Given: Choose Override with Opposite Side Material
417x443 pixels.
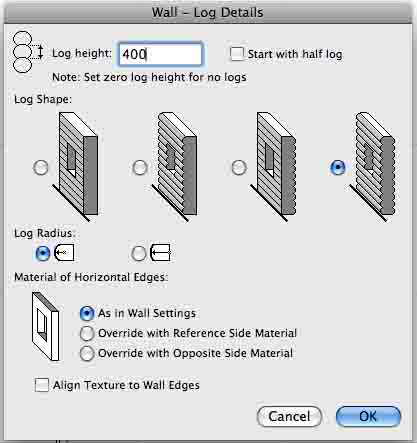Looking at the screenshot, I should [x=87, y=353].
